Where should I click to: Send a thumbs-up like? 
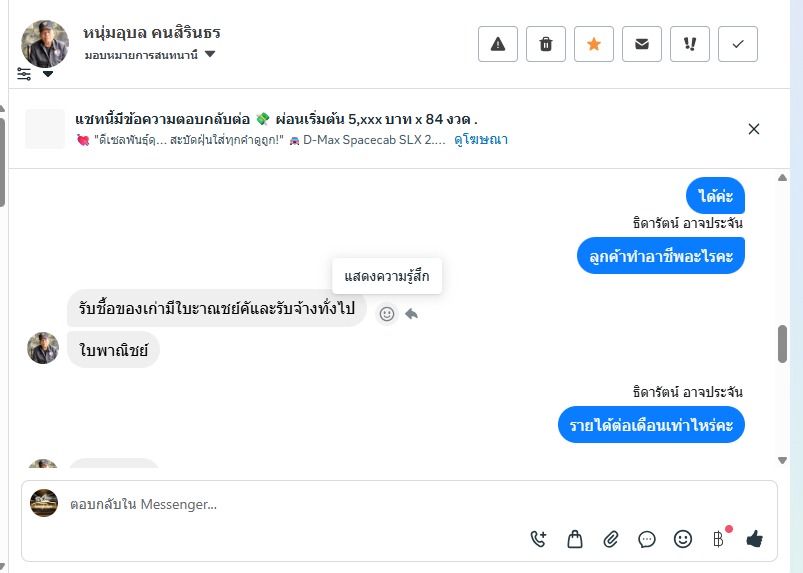[x=755, y=539]
